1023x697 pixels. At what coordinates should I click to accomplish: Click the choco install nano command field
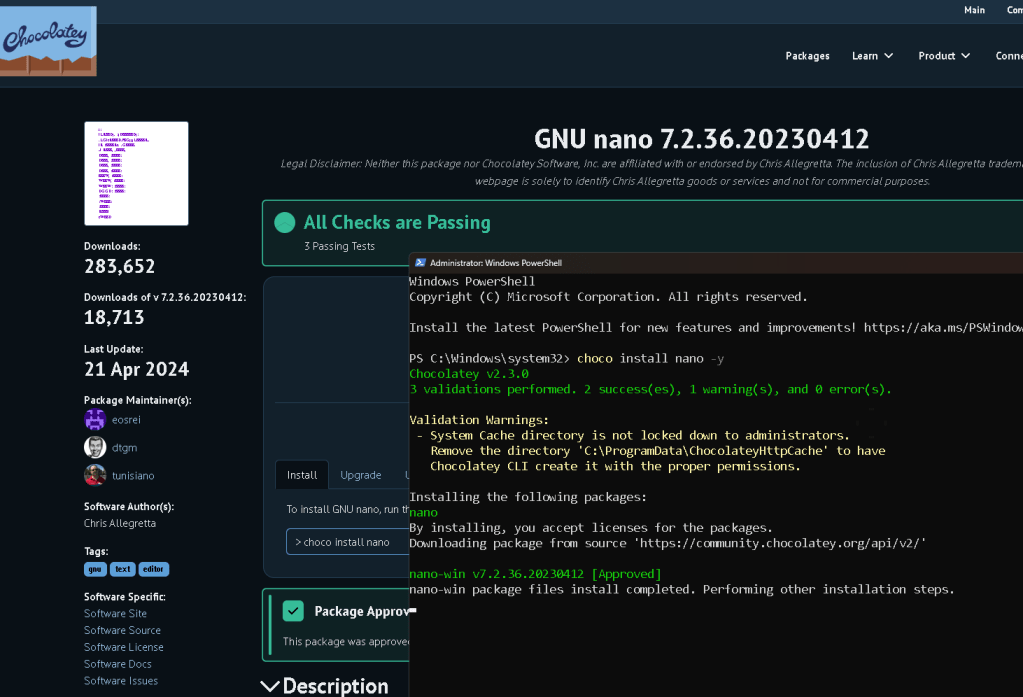click(x=348, y=542)
